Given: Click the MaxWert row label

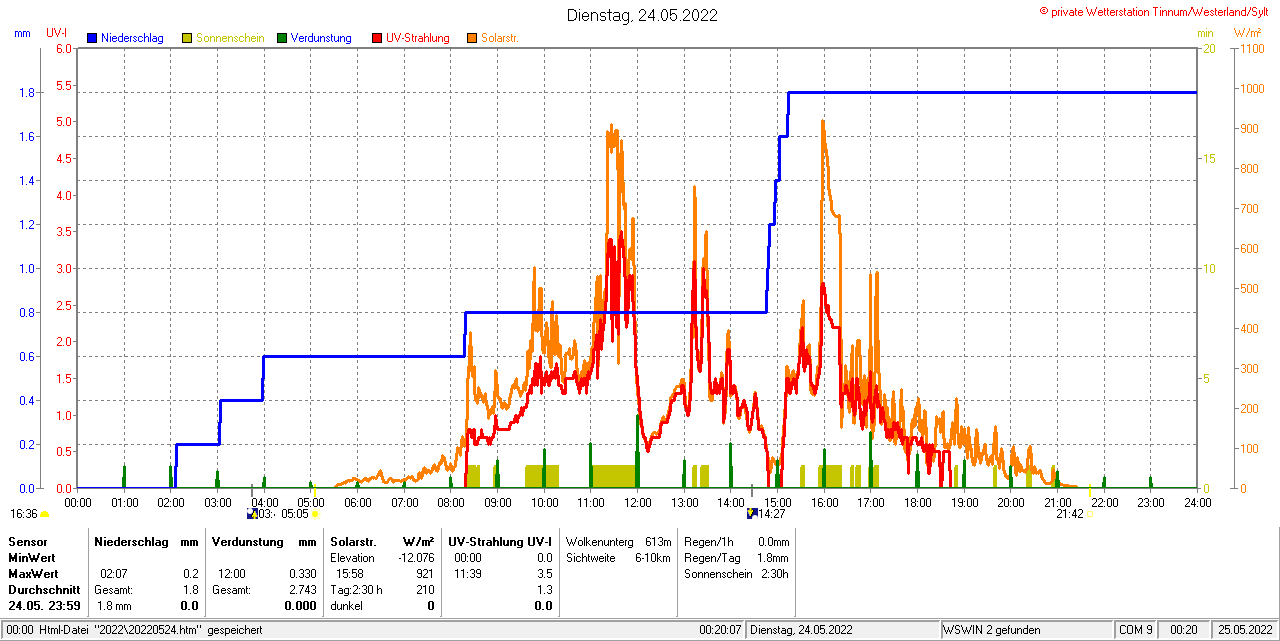Looking at the screenshot, I should (33, 574).
